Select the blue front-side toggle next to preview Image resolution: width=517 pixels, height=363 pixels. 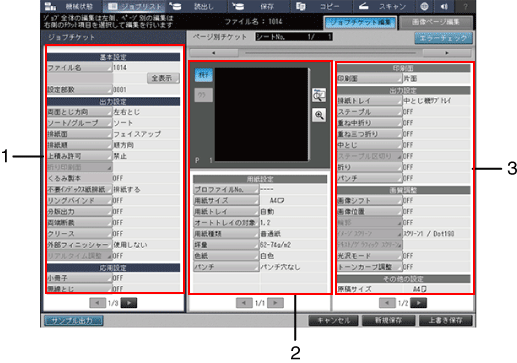[203, 75]
